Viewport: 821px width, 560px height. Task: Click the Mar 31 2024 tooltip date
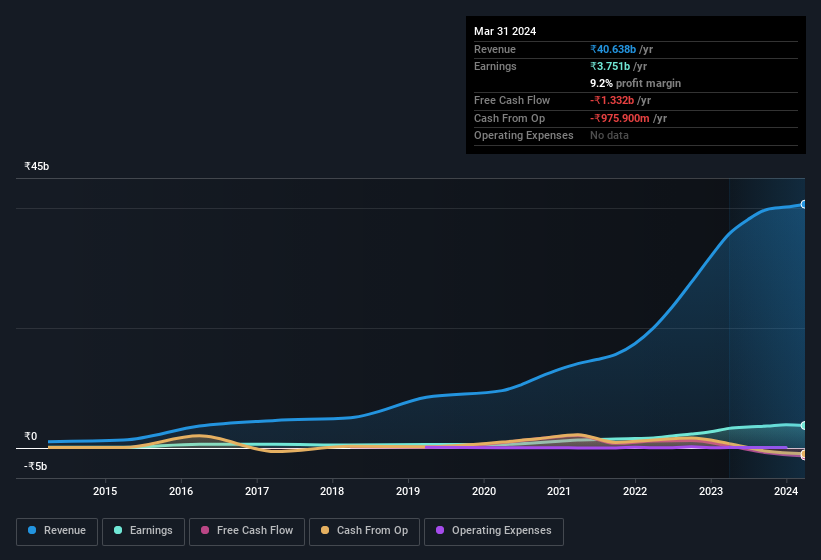[505, 31]
